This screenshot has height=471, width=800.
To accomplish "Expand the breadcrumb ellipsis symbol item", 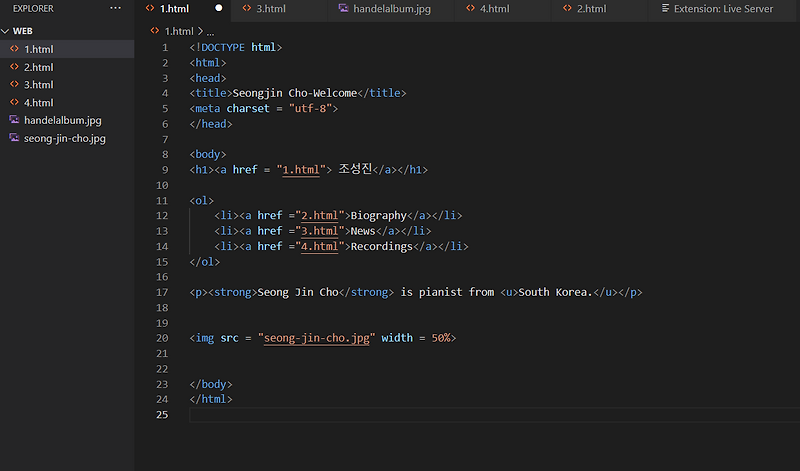I will [210, 31].
